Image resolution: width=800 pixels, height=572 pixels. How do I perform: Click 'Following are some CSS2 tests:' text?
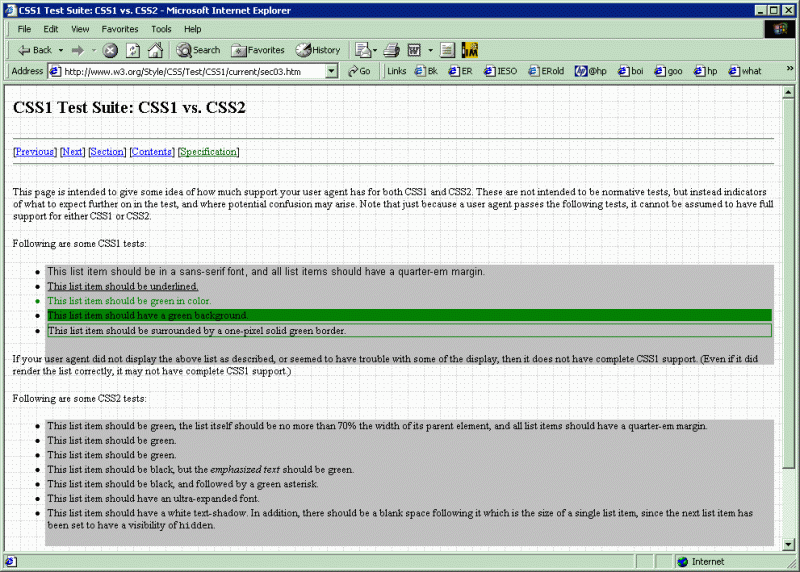80,399
